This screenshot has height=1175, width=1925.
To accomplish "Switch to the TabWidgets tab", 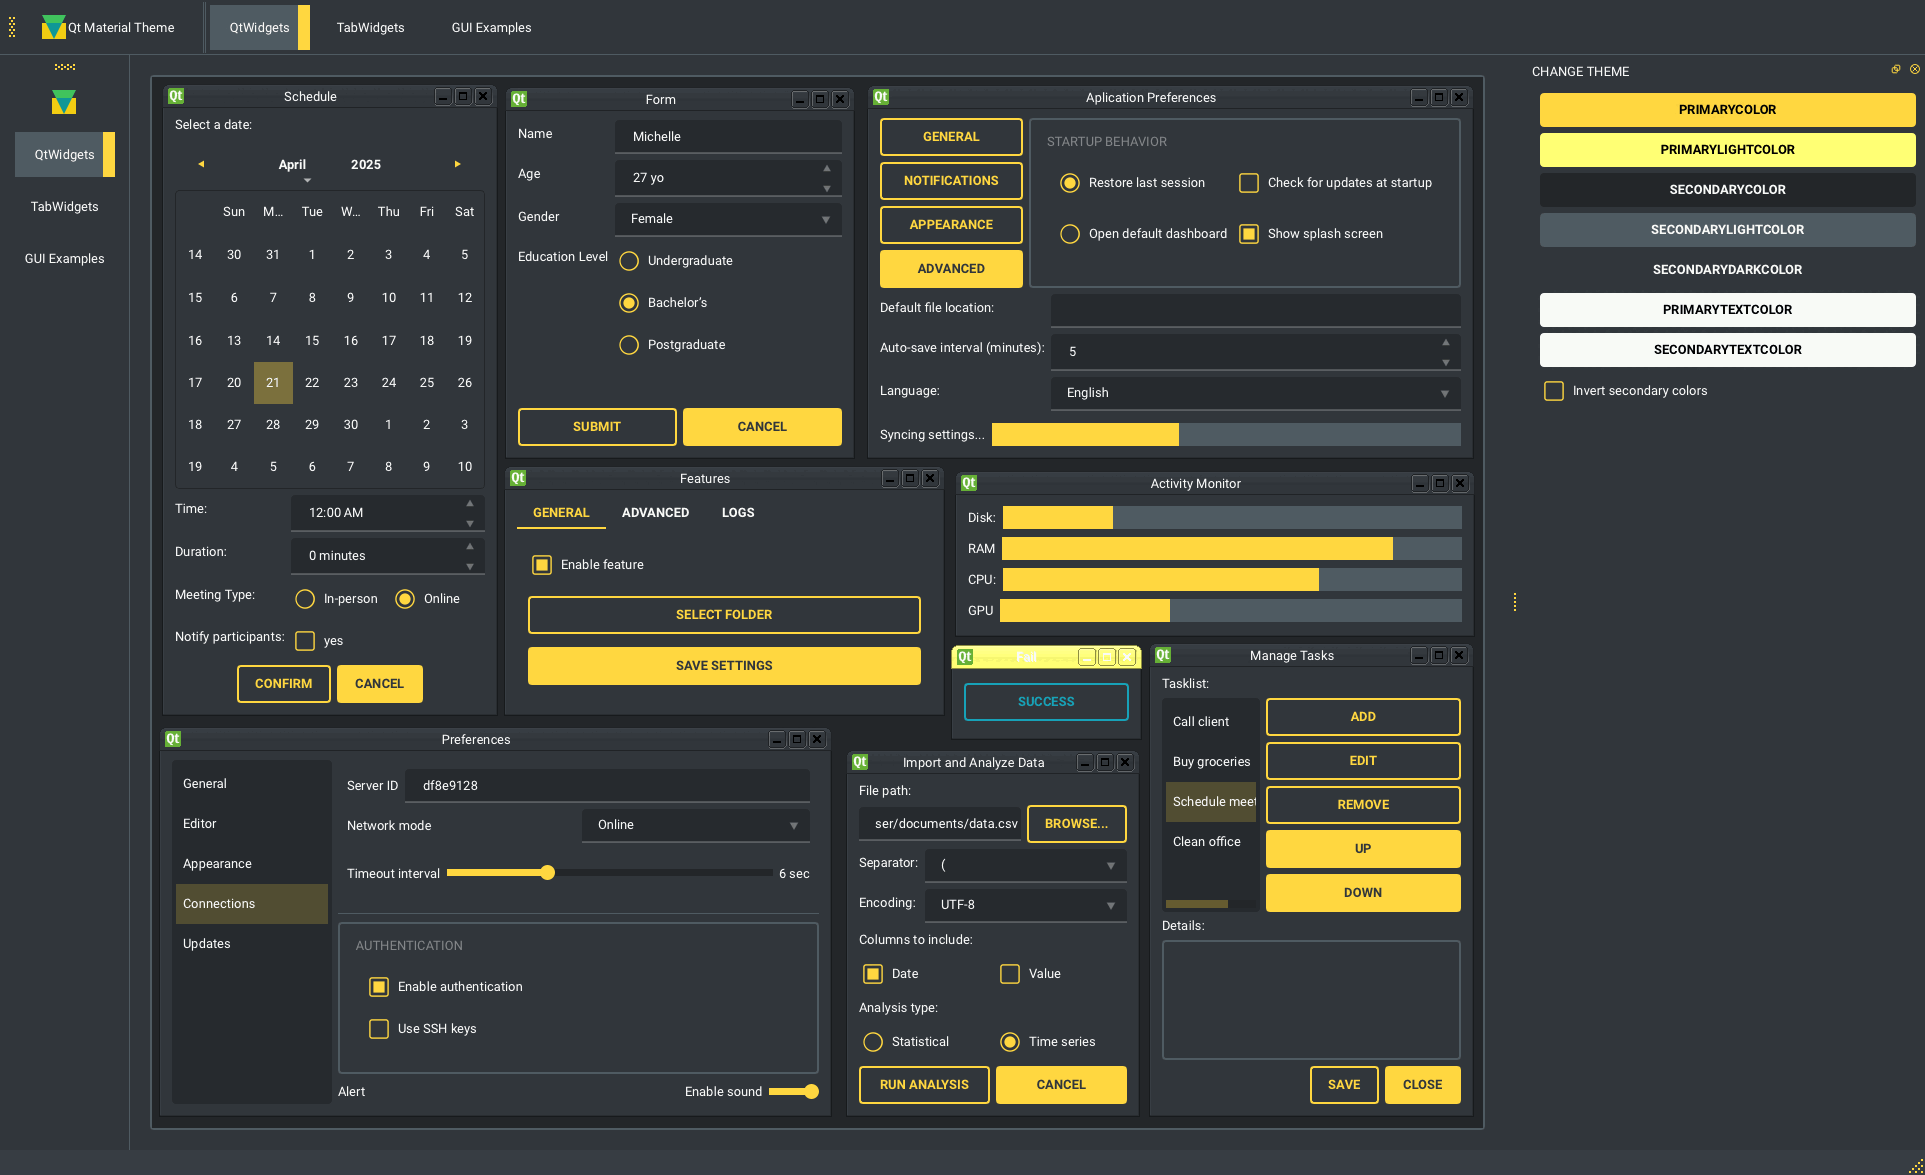I will [x=370, y=27].
